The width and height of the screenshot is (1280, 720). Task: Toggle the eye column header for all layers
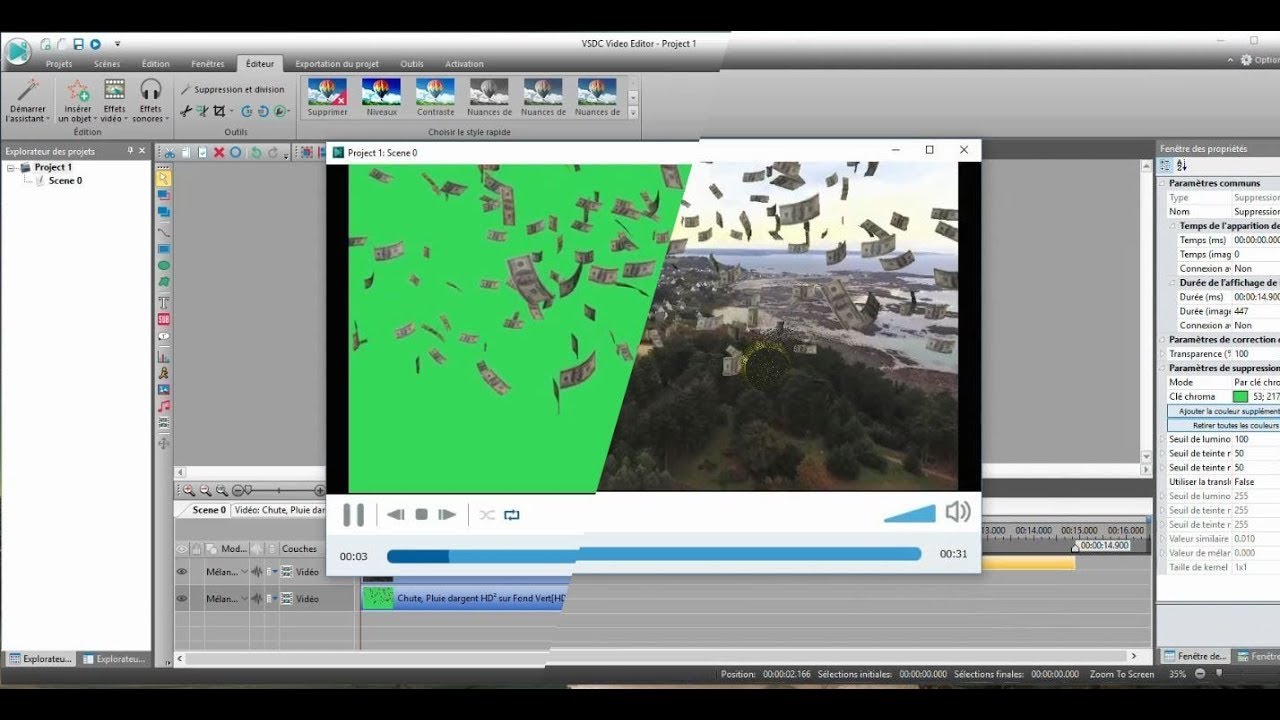tap(182, 549)
